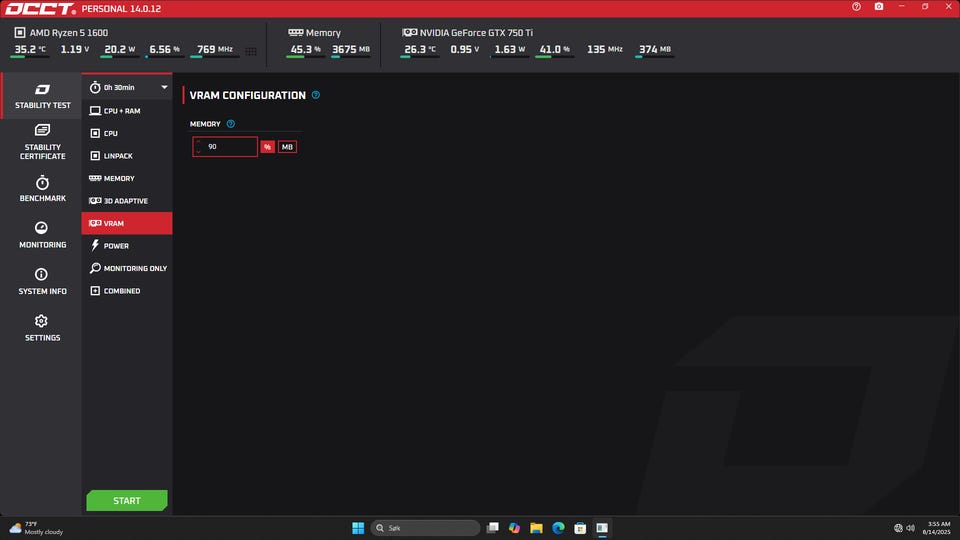This screenshot has height=540, width=960.
Task: Click the help icon in title bar
Action: click(856, 7)
